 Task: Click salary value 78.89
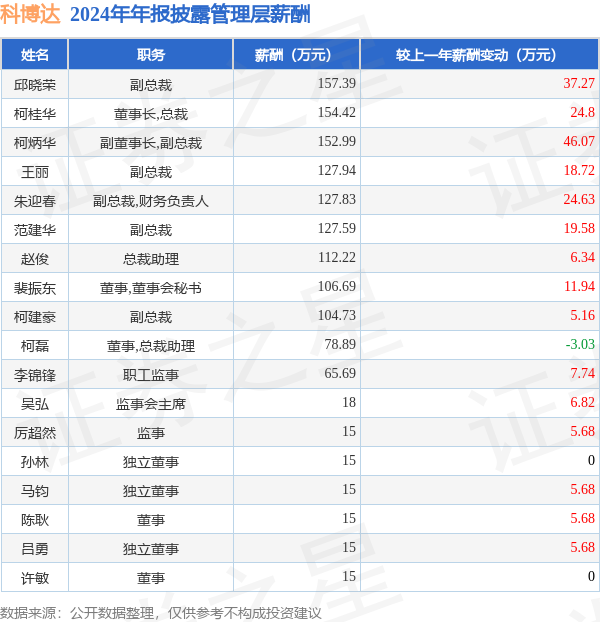click(x=340, y=344)
